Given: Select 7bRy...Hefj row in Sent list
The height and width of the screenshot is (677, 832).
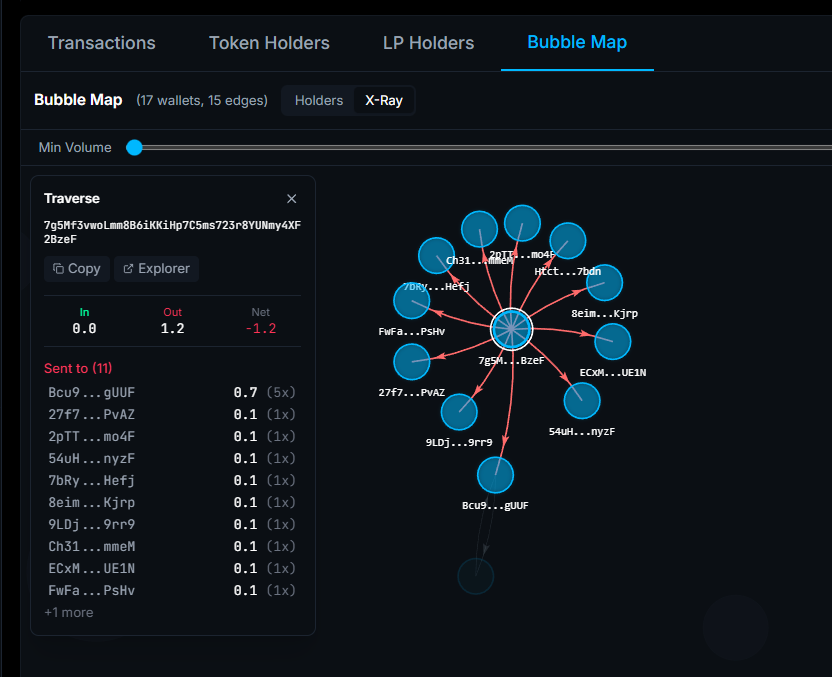Looking at the screenshot, I should (172, 480).
